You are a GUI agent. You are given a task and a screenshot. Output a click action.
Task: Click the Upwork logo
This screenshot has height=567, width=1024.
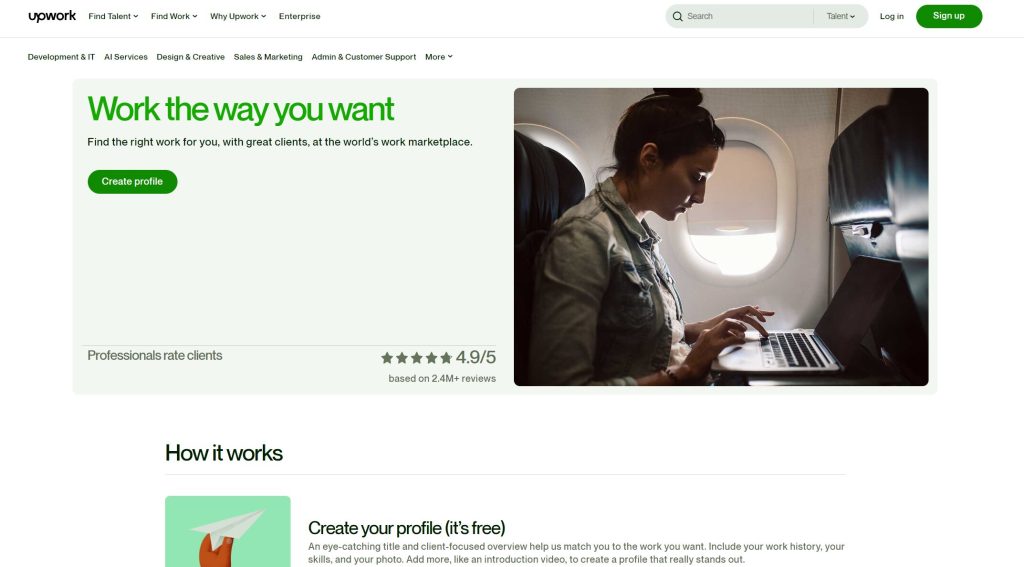52,16
